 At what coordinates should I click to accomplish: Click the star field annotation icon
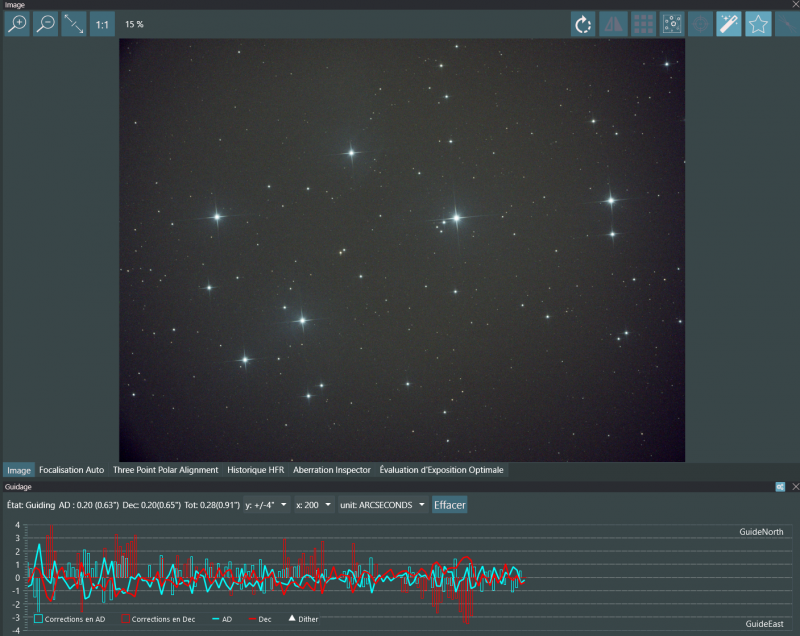[x=672, y=24]
